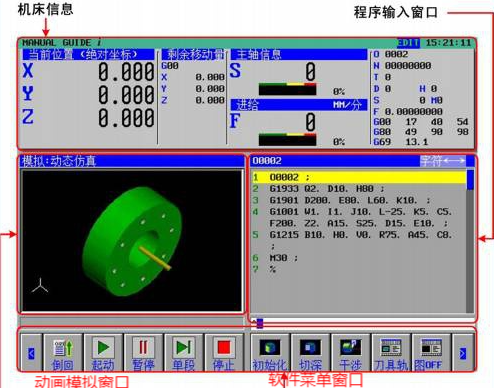
Task: Expand softkey menu with right arrow
Action: (x=463, y=353)
